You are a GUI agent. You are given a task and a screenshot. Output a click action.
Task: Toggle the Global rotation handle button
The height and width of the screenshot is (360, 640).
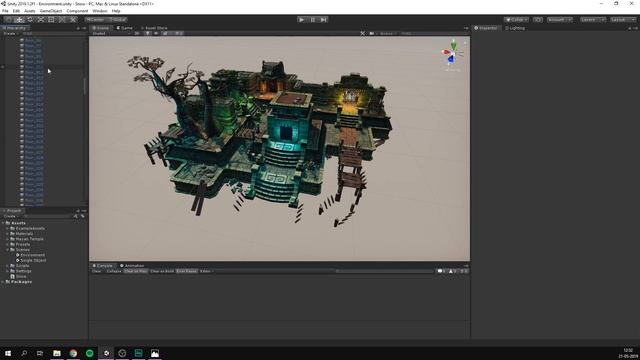point(118,20)
